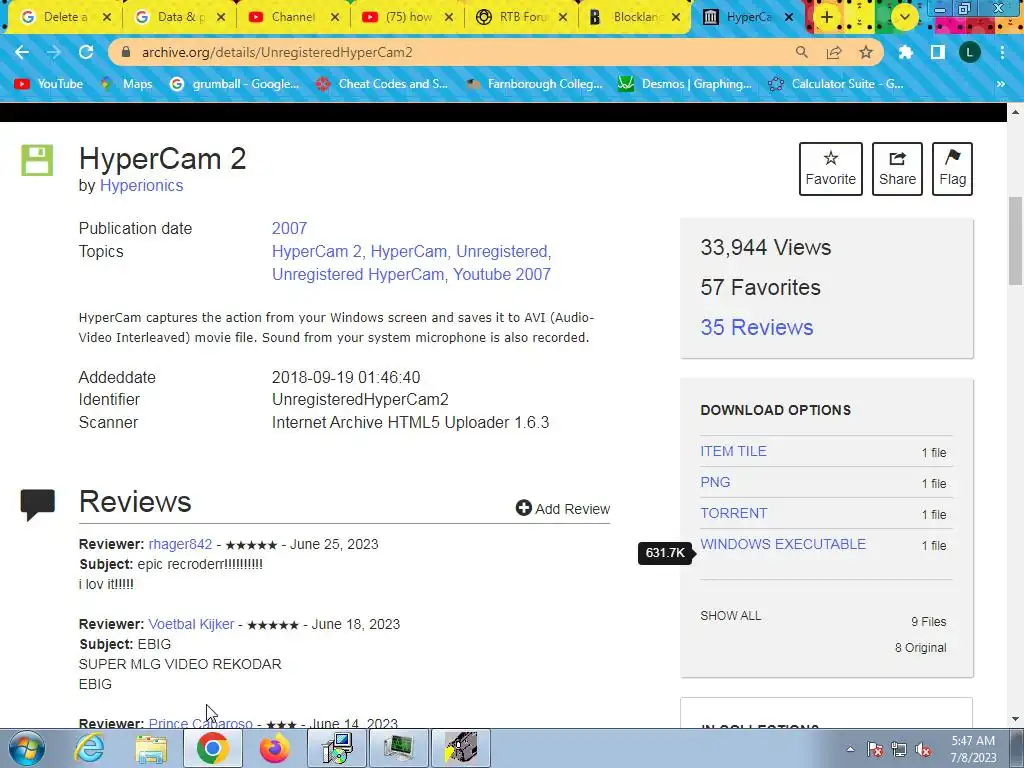The width and height of the screenshot is (1024, 768).
Task: Open the extensions puzzle icon
Action: (906, 52)
